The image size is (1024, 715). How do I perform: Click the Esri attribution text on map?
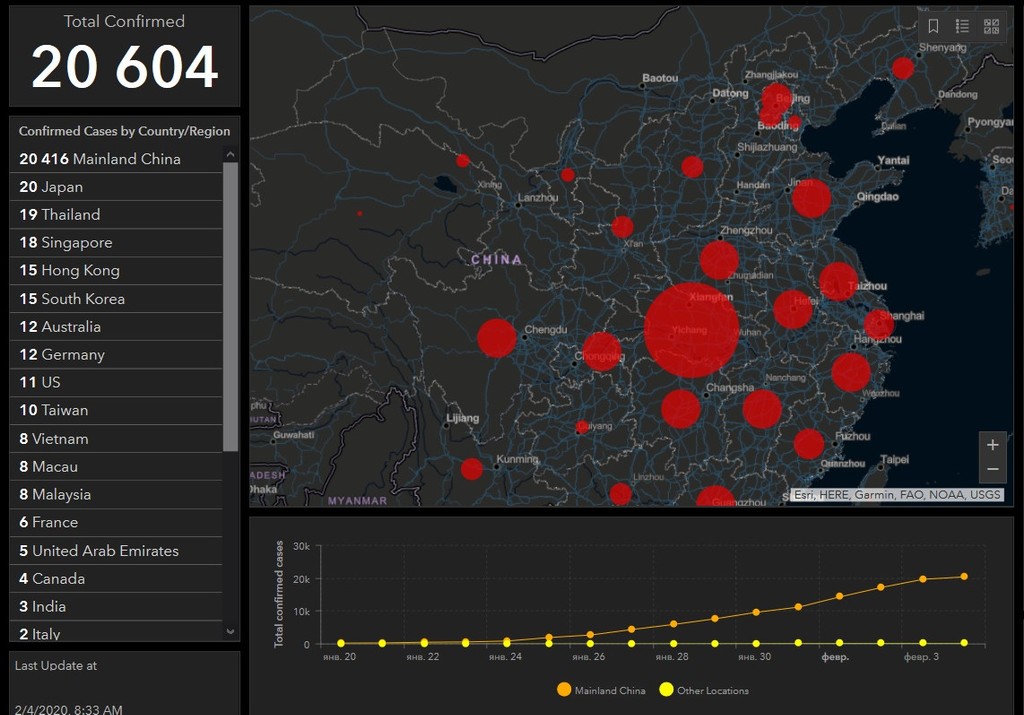click(897, 494)
